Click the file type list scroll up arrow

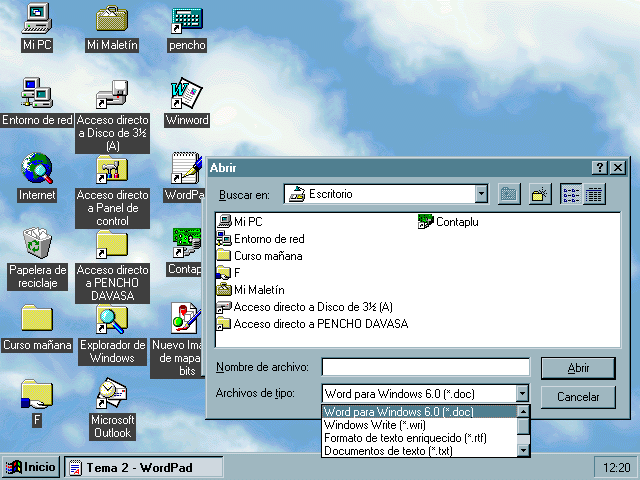coord(523,411)
